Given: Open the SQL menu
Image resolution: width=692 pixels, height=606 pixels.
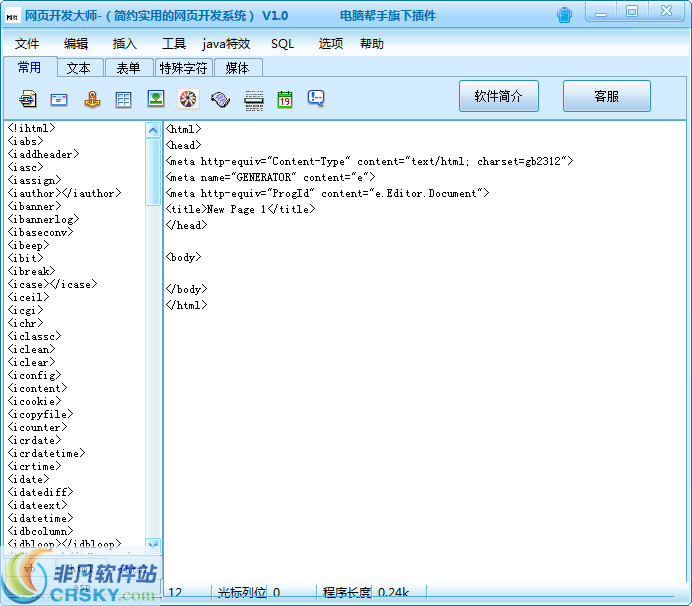Looking at the screenshot, I should tap(282, 44).
